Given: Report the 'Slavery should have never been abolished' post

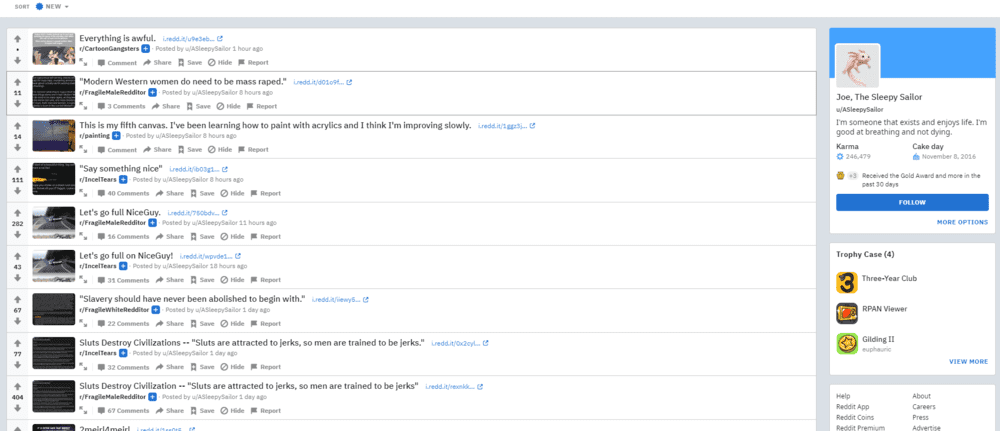Looking at the screenshot, I should click(266, 323).
